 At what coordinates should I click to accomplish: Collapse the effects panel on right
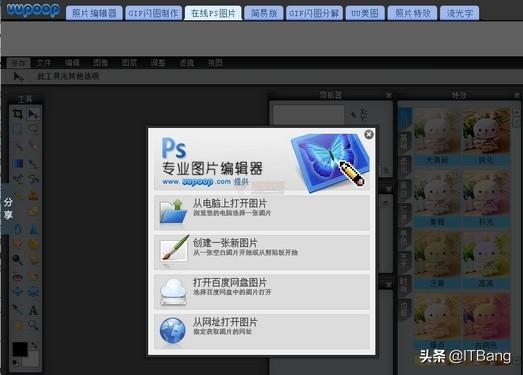coord(517,96)
